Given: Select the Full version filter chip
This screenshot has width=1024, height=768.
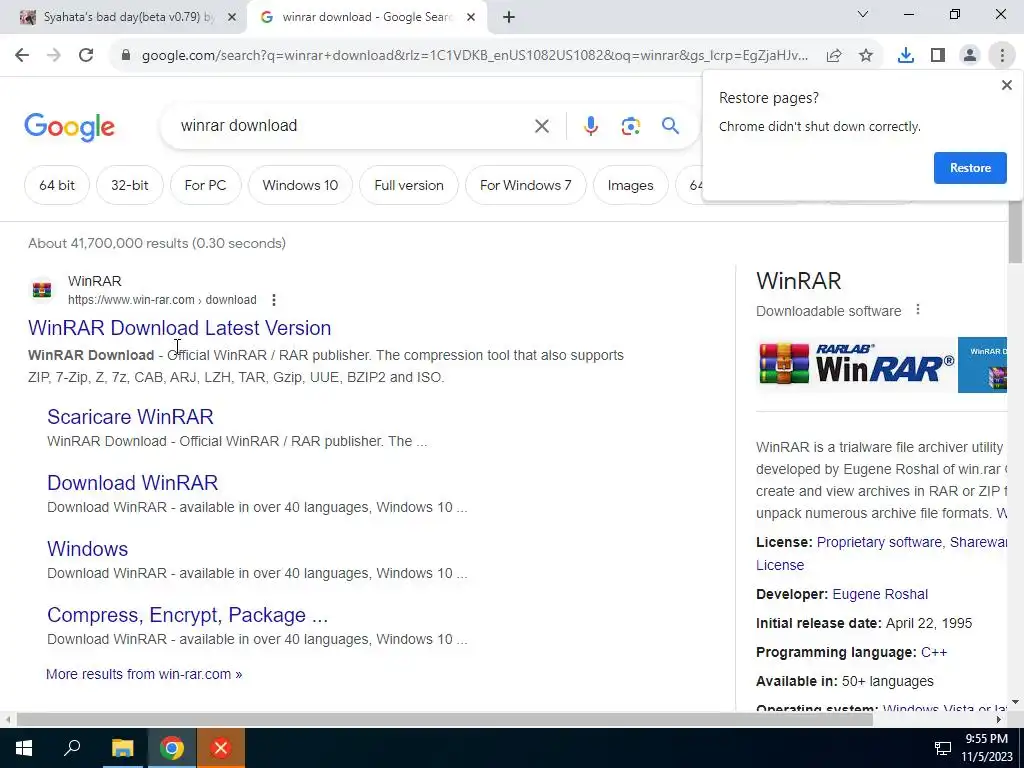Looking at the screenshot, I should [x=409, y=185].
